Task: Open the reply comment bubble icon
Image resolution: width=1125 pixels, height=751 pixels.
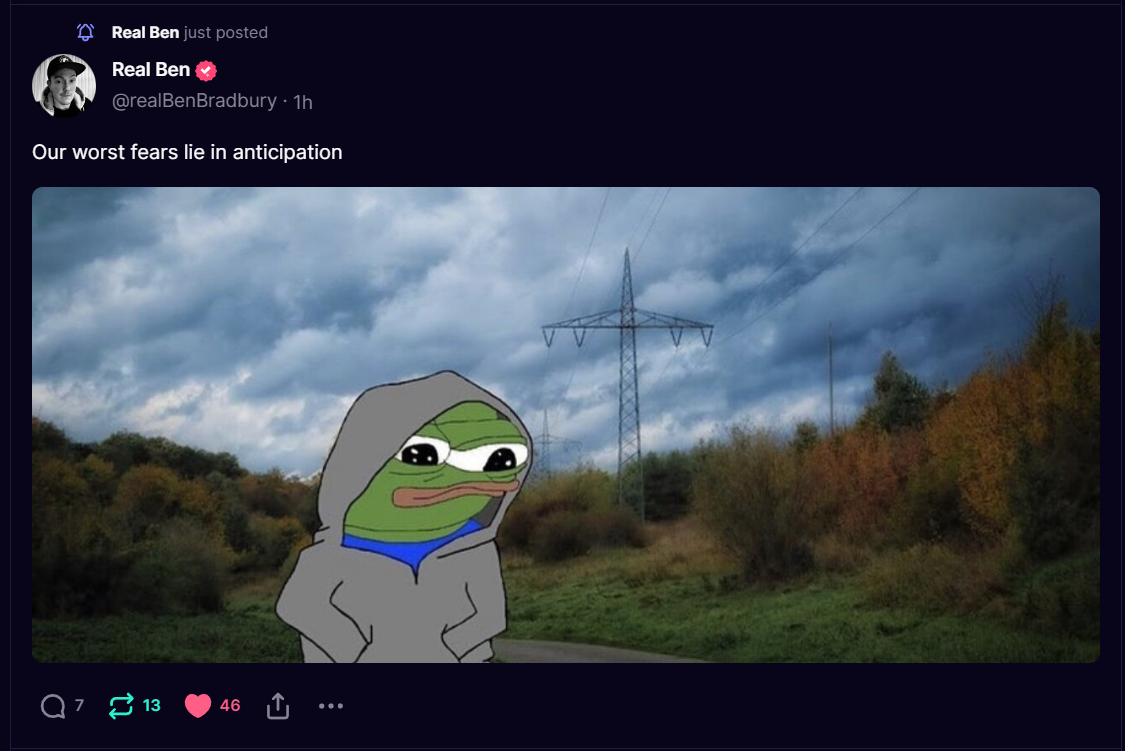Action: click(52, 706)
